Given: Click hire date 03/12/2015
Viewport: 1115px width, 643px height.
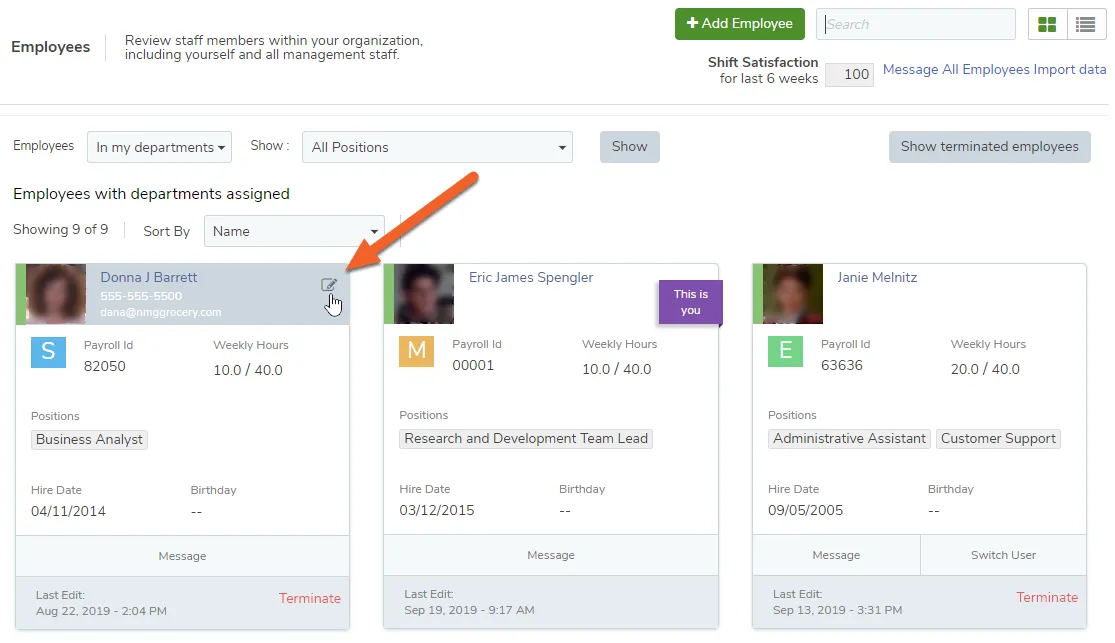Looking at the screenshot, I should pyautogui.click(x=437, y=511).
